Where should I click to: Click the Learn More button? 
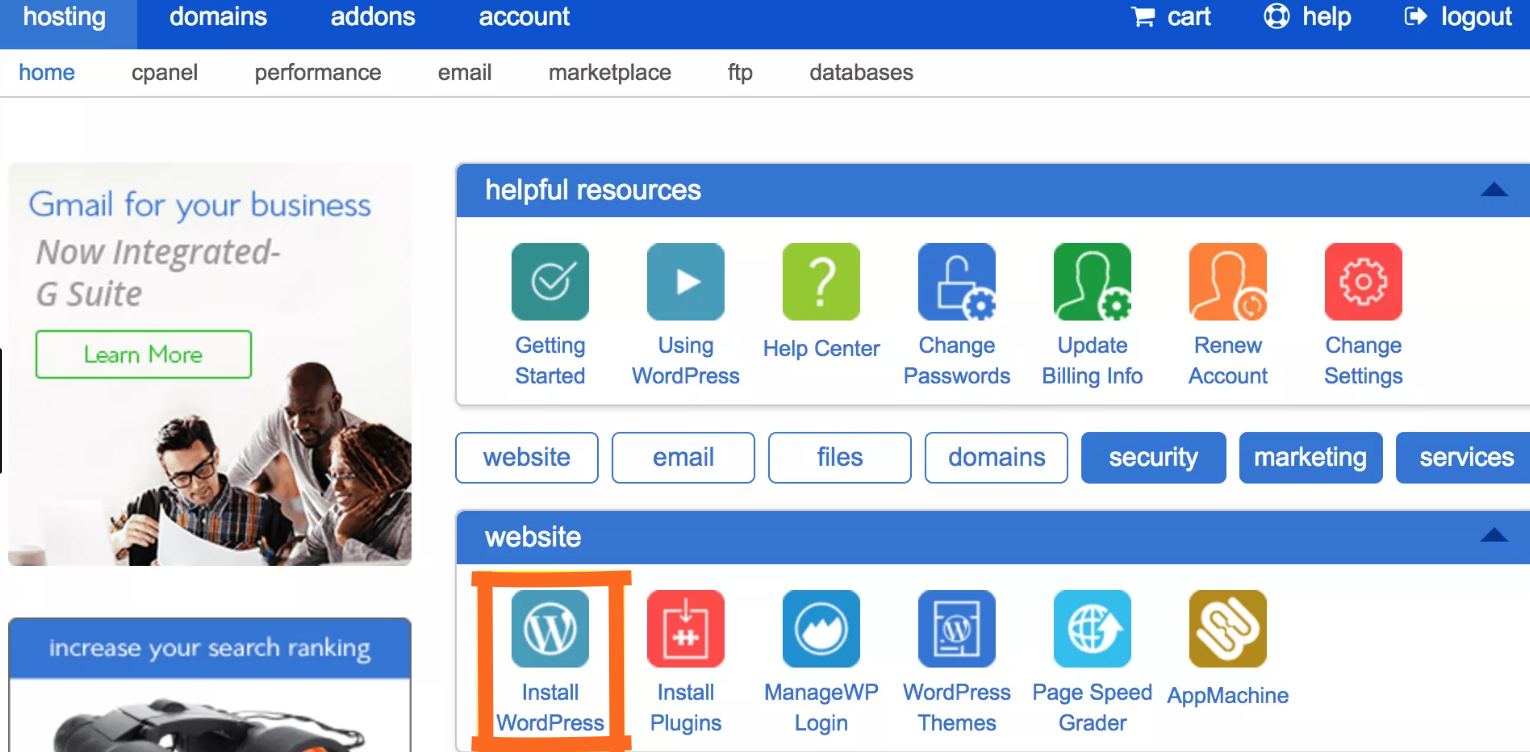point(143,355)
